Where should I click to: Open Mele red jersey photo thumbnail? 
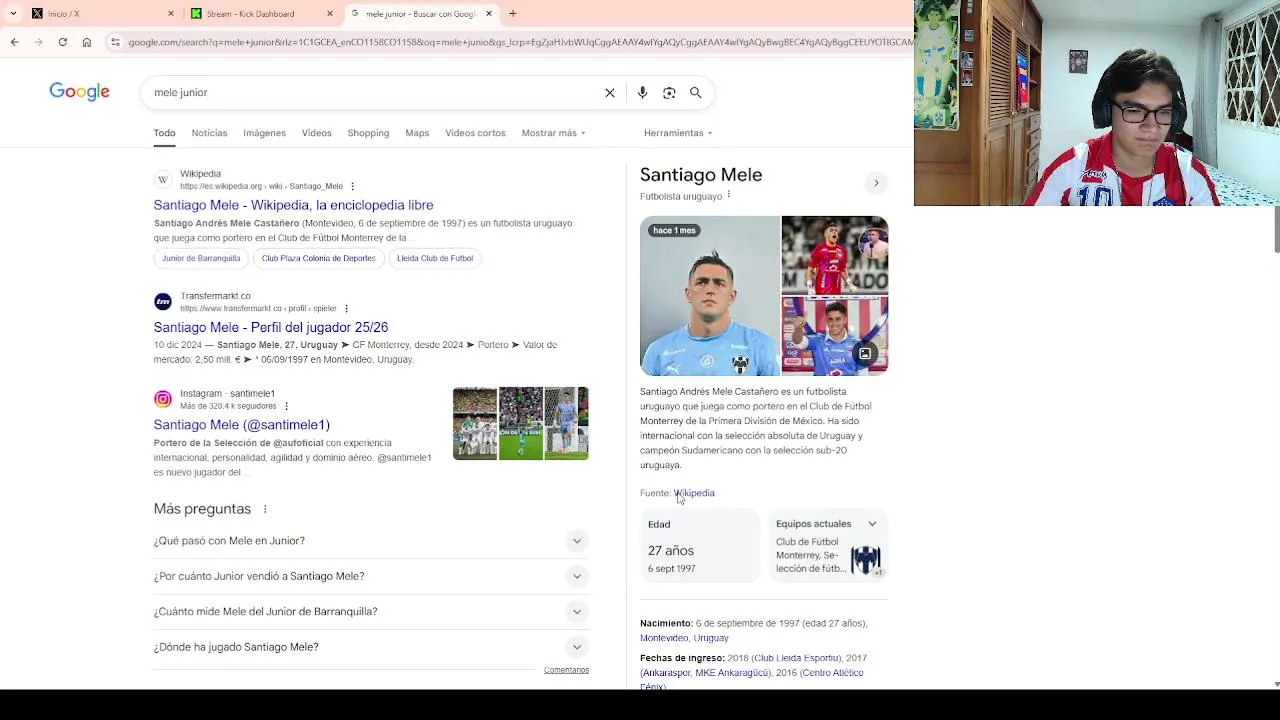click(835, 255)
